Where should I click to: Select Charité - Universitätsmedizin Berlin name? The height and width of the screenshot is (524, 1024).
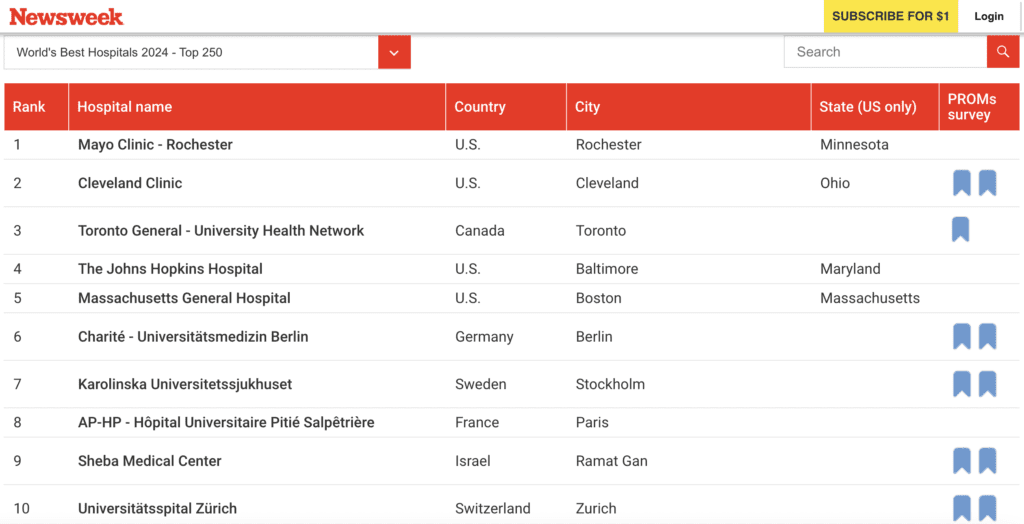193,336
